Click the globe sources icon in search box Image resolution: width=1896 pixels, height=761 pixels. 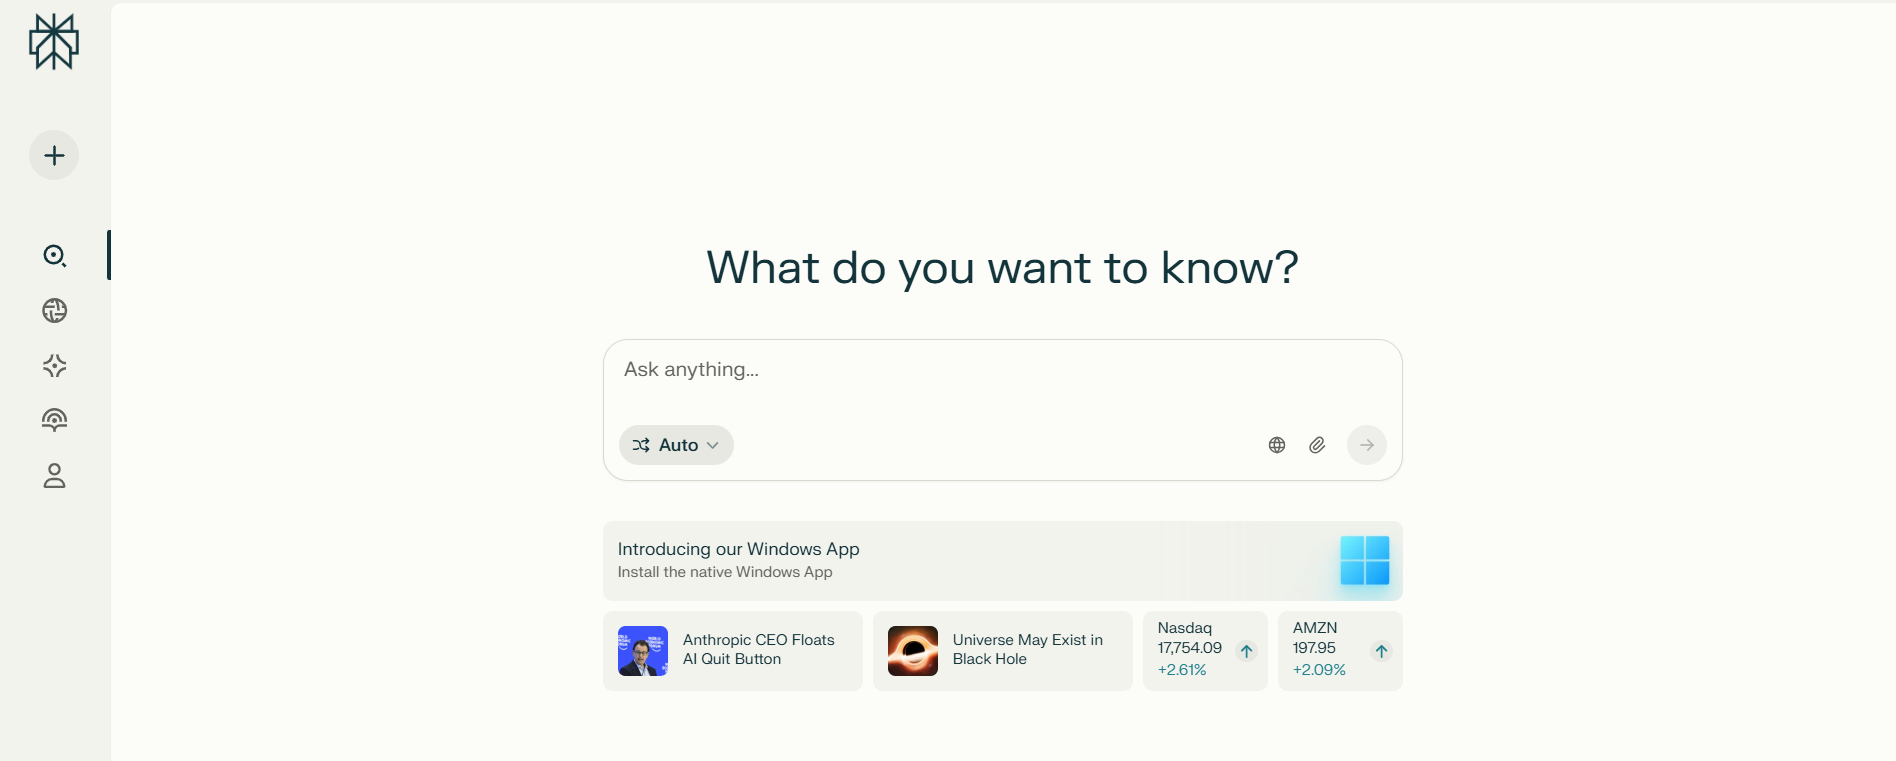coord(1277,445)
